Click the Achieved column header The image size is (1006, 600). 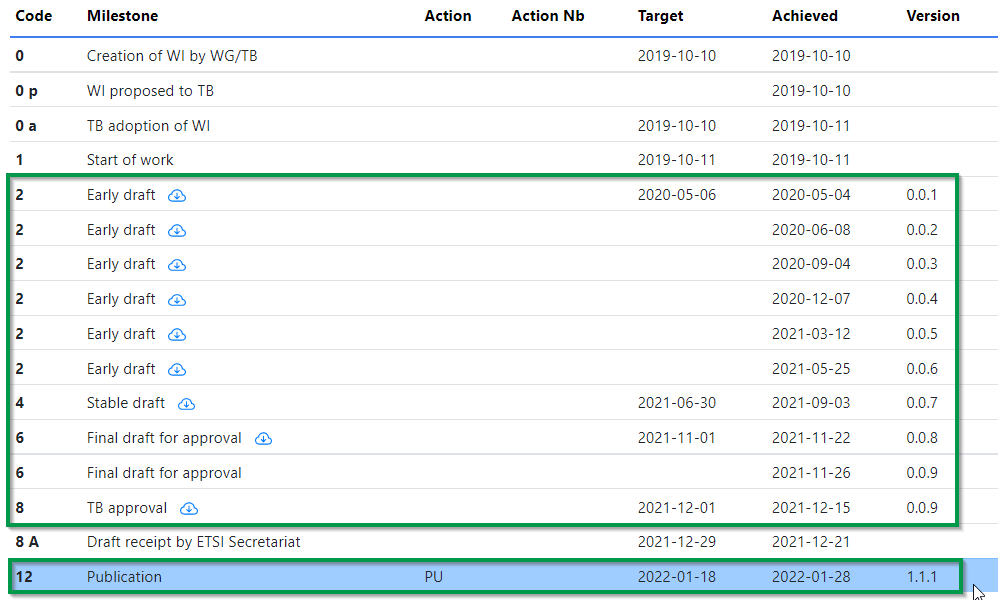[804, 16]
